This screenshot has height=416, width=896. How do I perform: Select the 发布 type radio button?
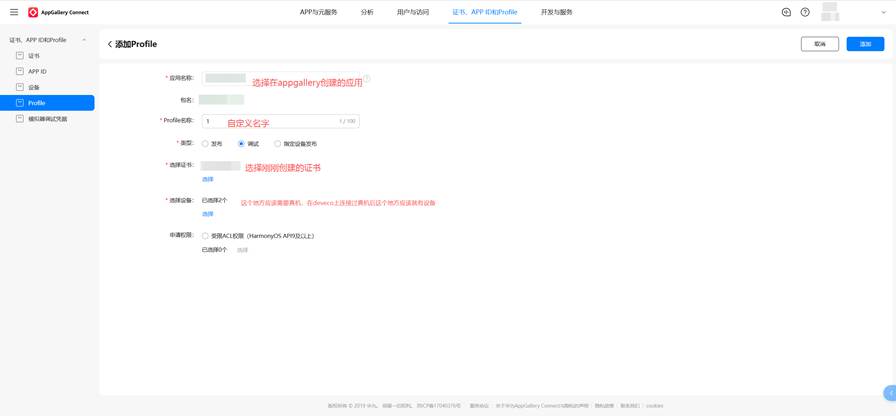[205, 144]
